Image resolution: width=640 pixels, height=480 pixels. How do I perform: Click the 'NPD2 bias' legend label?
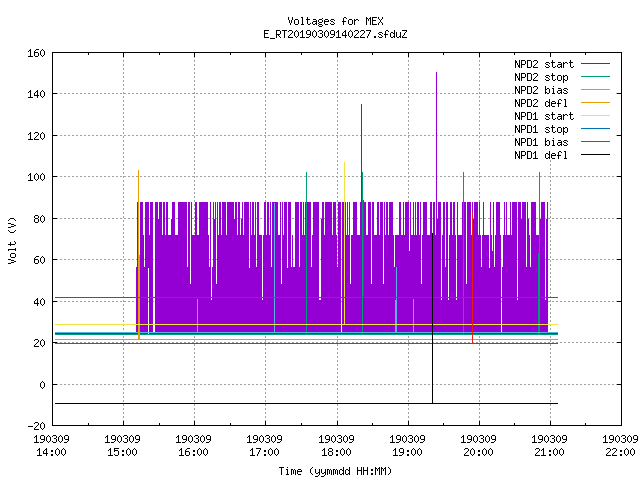pos(541,90)
